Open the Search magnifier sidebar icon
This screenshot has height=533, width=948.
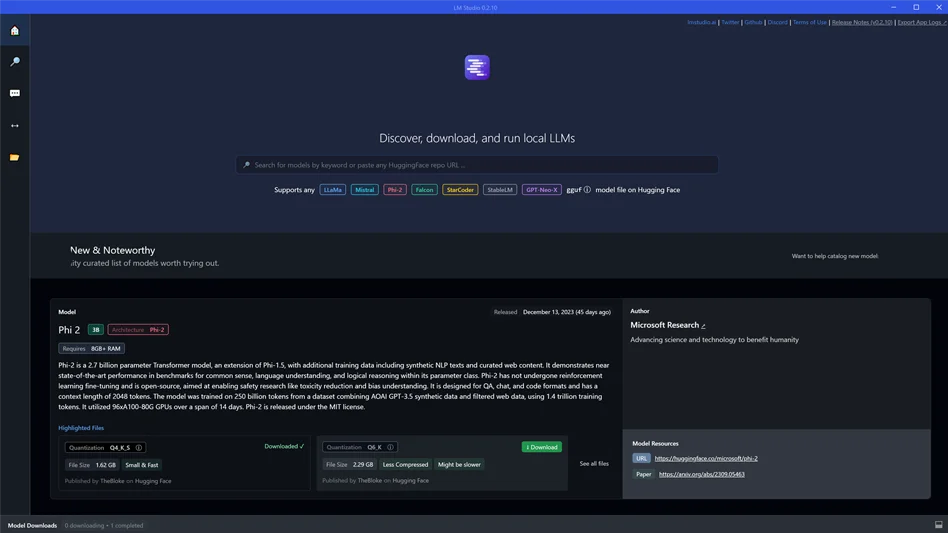click(15, 62)
